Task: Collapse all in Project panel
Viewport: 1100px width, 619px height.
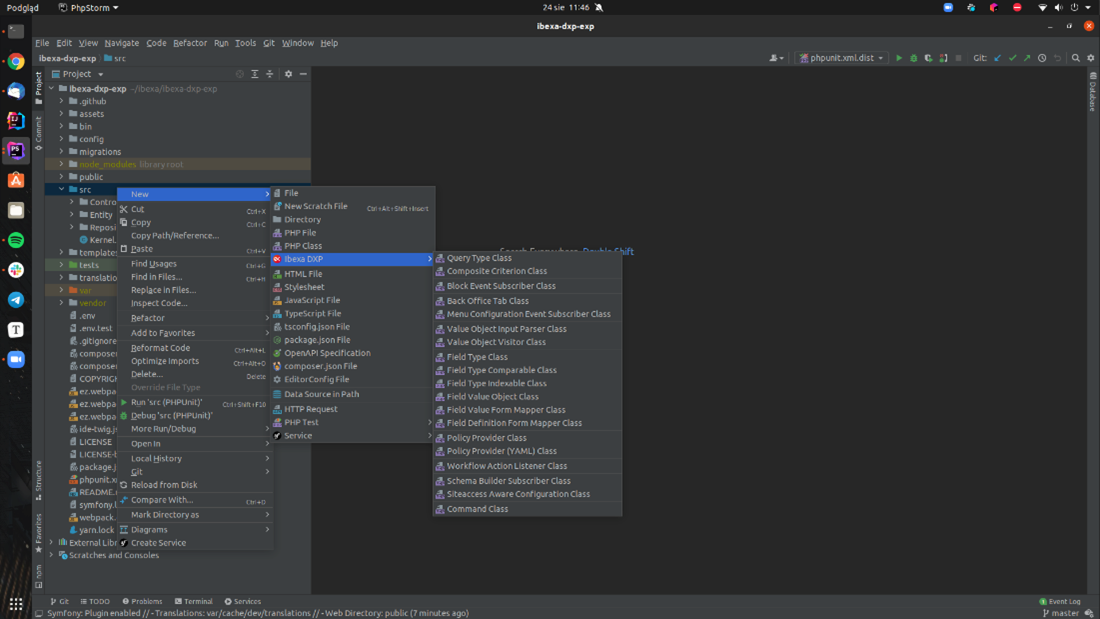Action: [x=269, y=74]
